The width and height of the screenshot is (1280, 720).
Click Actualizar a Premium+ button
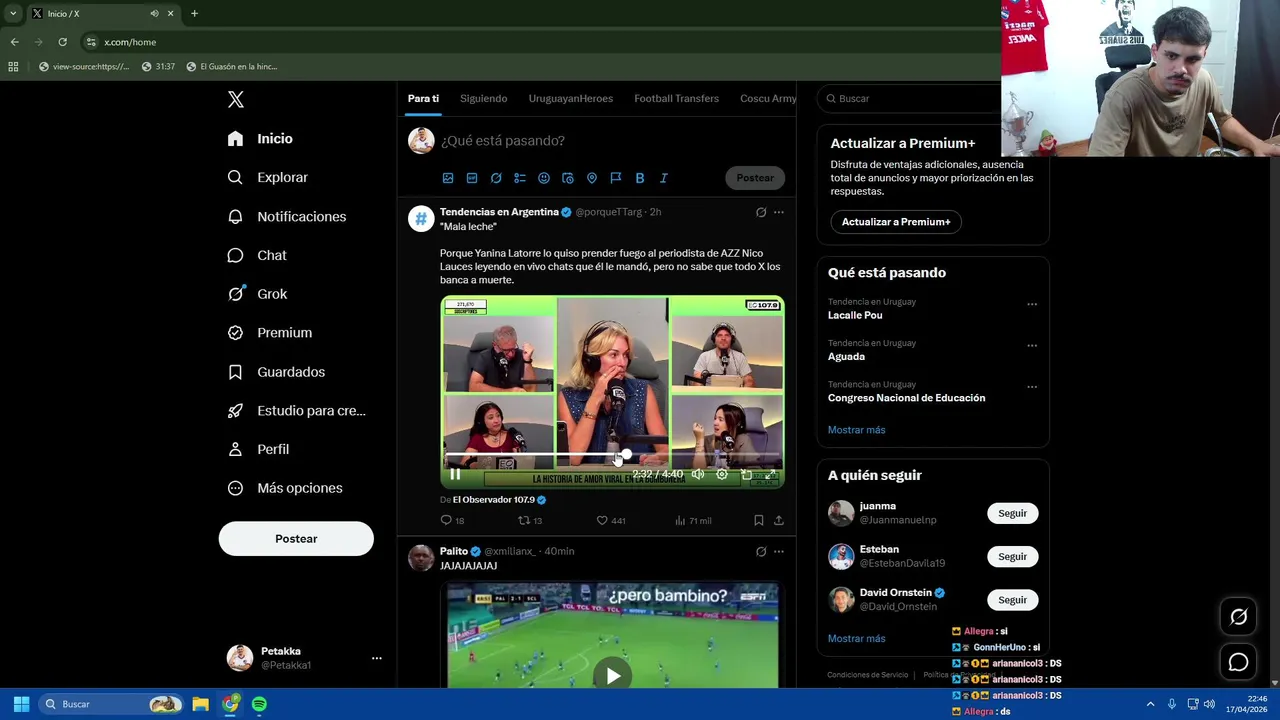tap(896, 222)
